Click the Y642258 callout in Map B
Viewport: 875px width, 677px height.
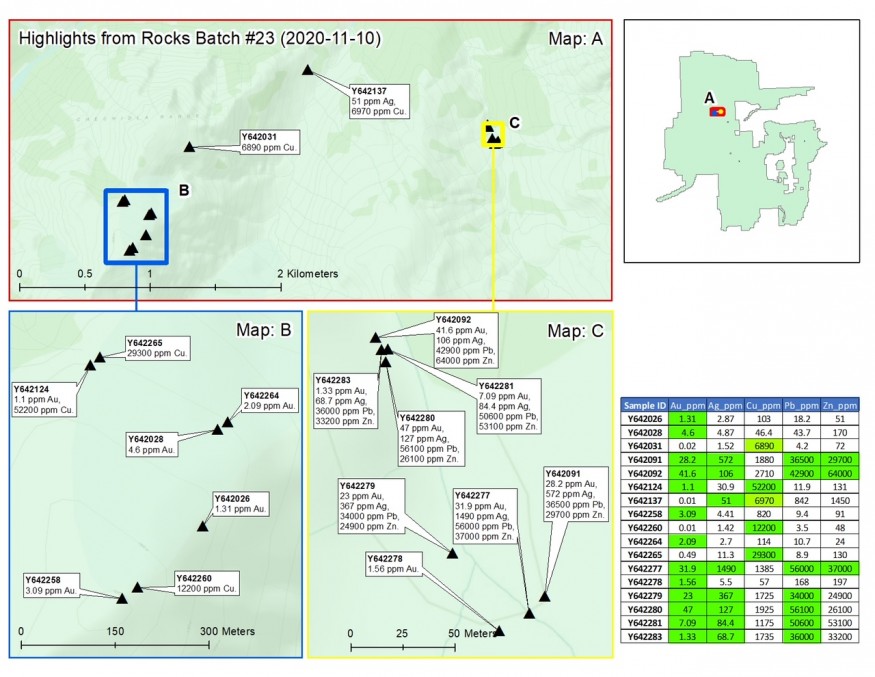51,585
